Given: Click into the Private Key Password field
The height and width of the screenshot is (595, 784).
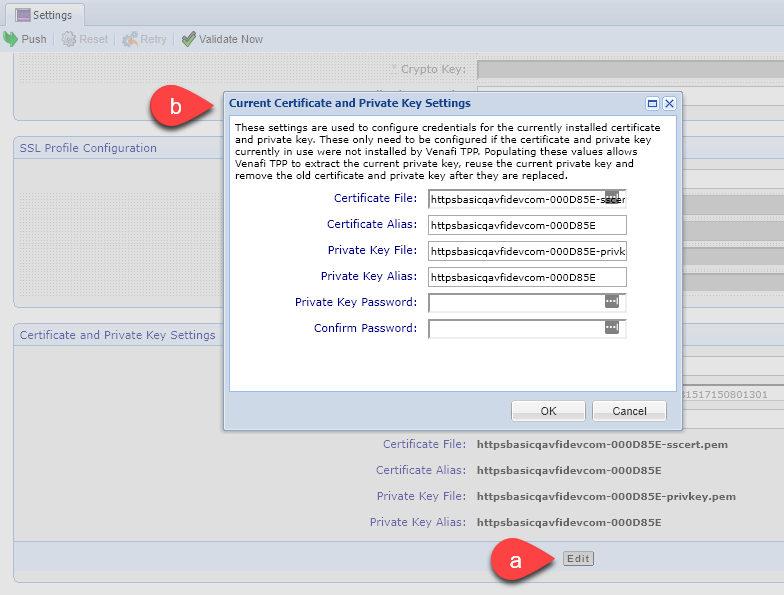Looking at the screenshot, I should [515, 302].
